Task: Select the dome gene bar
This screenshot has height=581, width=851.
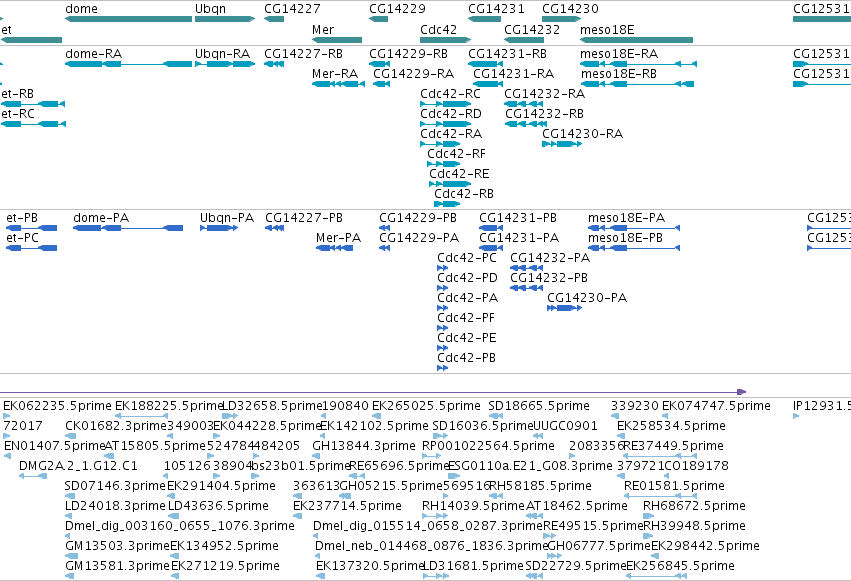Action: pyautogui.click(x=129, y=19)
